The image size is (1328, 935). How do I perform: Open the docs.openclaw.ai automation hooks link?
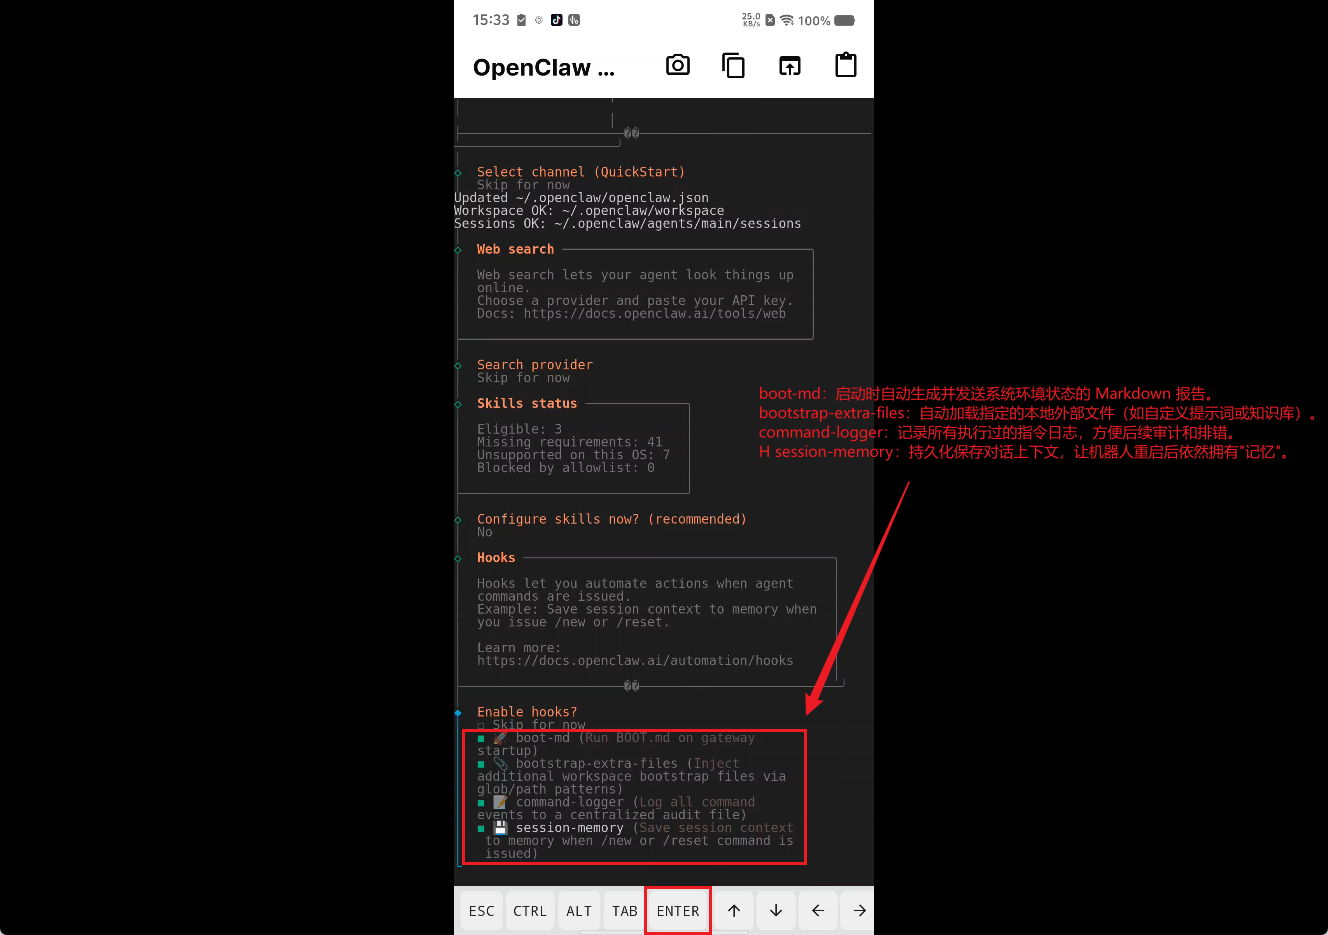[634, 661]
